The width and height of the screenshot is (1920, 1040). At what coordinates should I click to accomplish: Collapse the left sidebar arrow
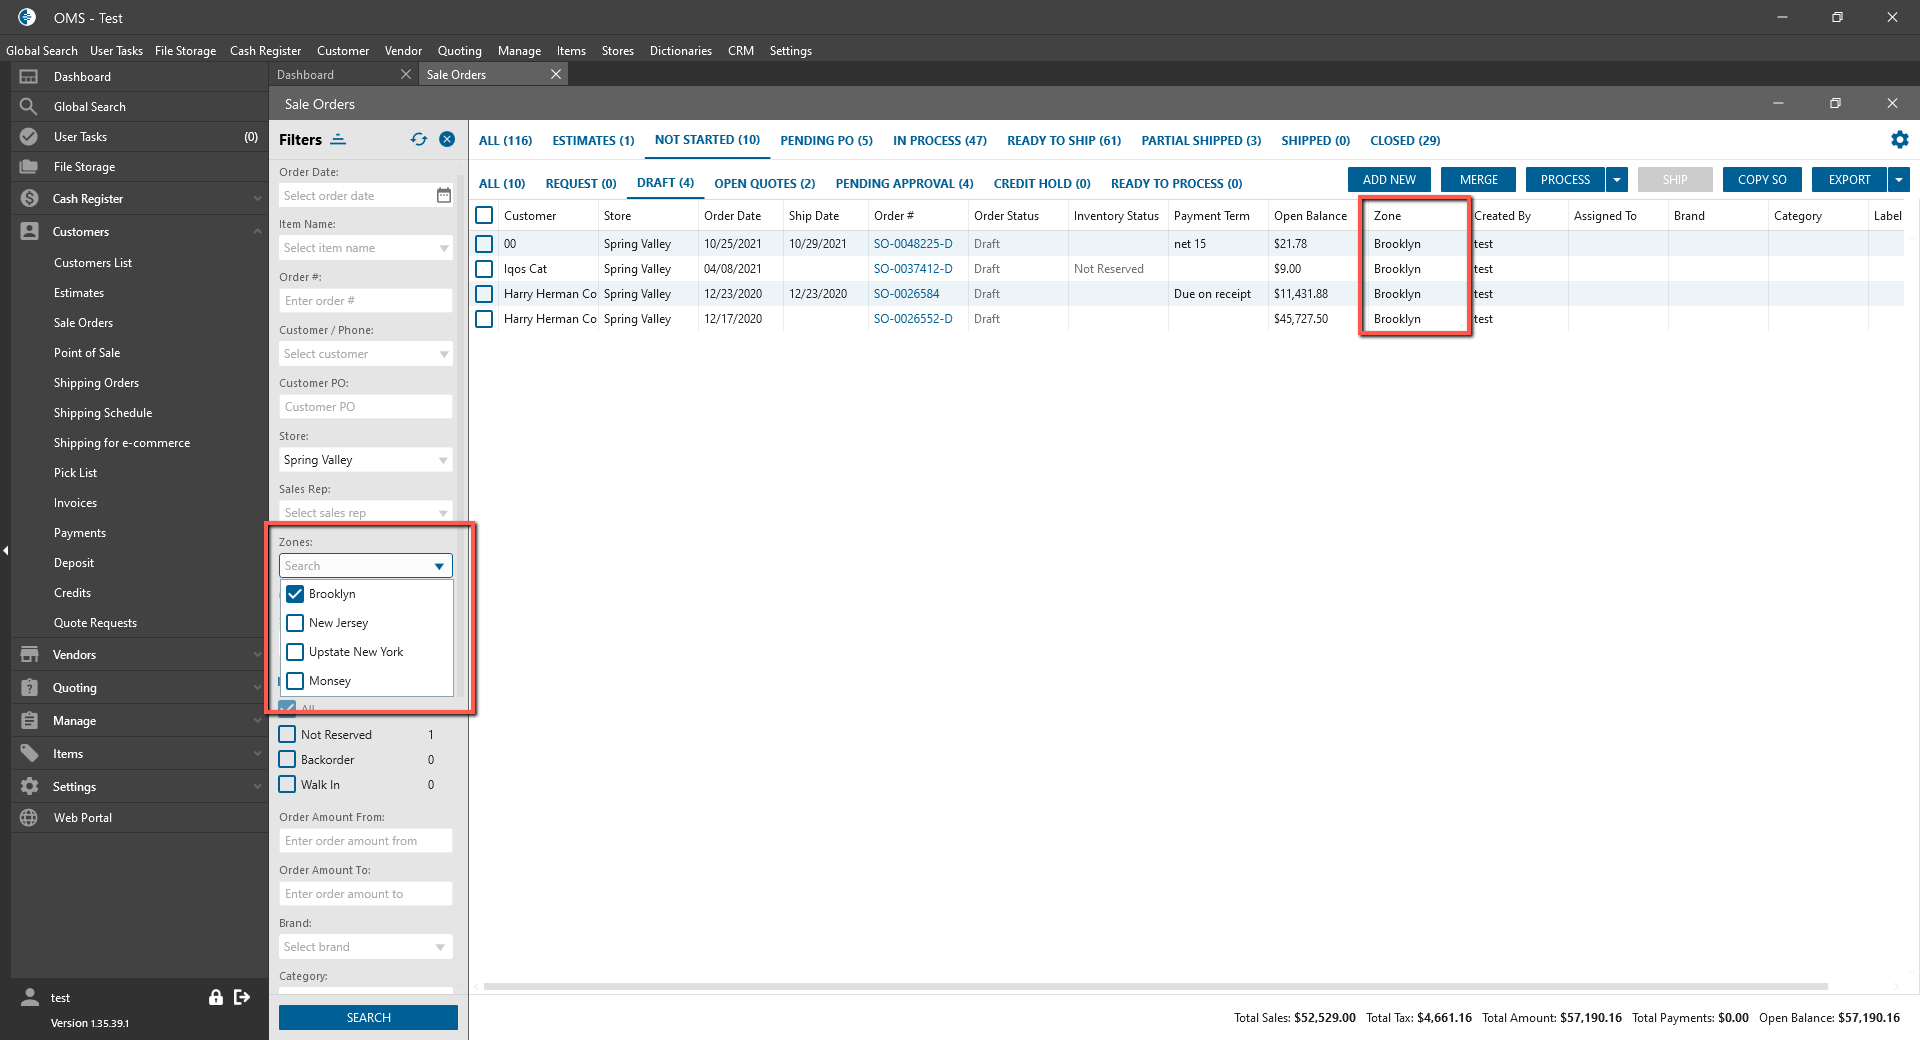click(x=6, y=550)
